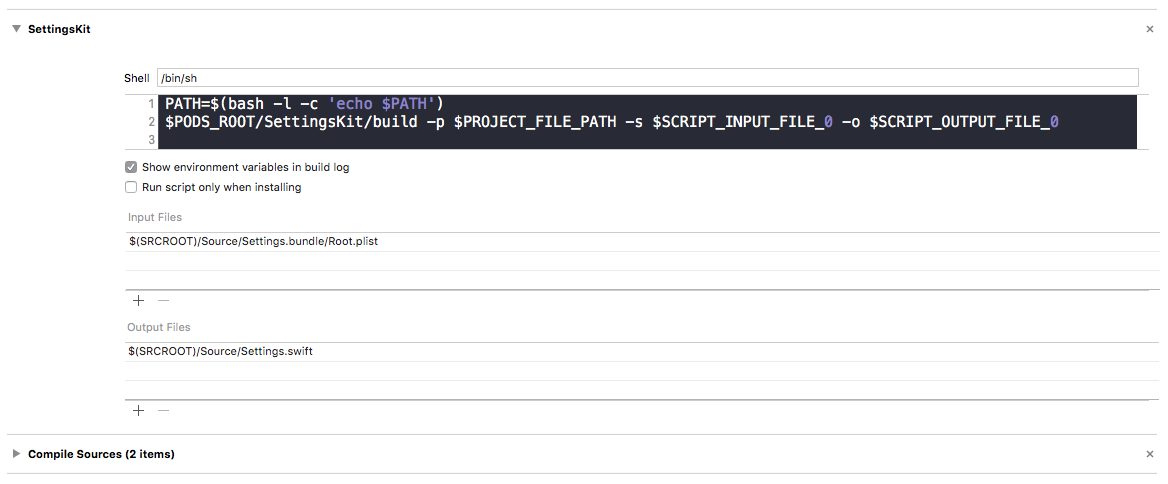Screen dimensions: 1168x484
Task: Enable Run script only when installing
Action: coord(131,188)
